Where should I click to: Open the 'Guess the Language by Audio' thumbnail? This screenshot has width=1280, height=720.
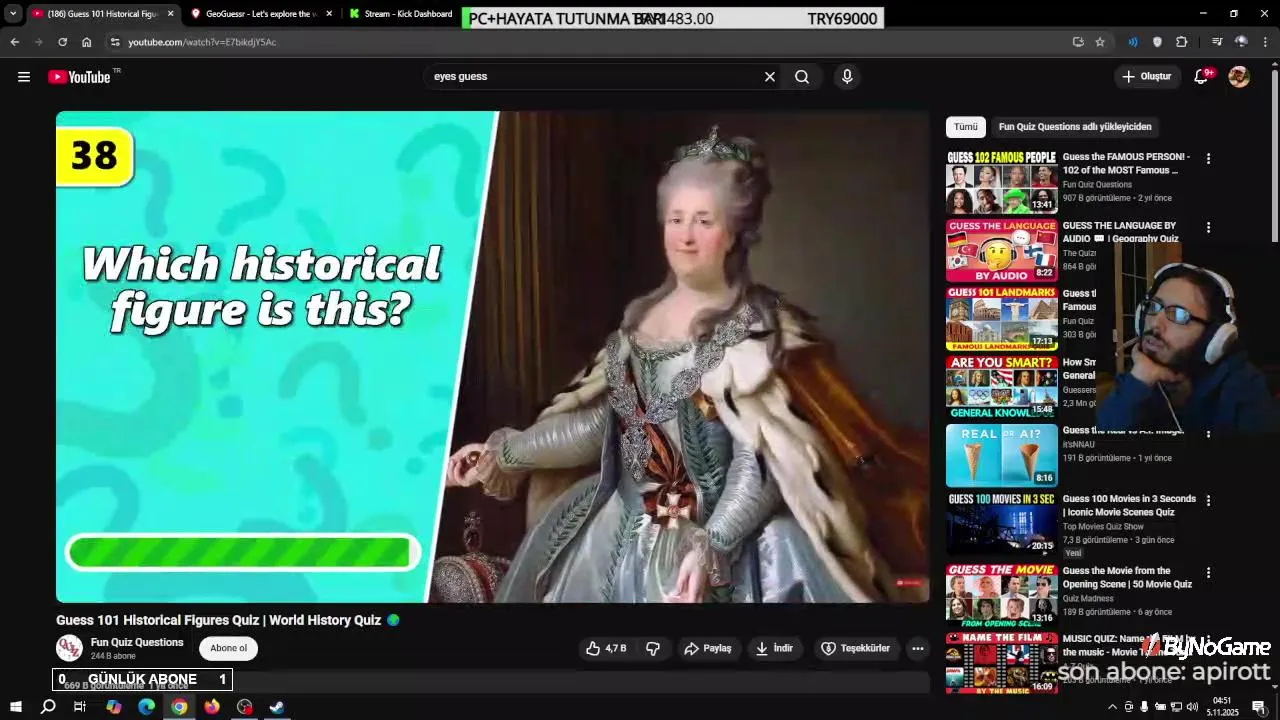click(1002, 250)
